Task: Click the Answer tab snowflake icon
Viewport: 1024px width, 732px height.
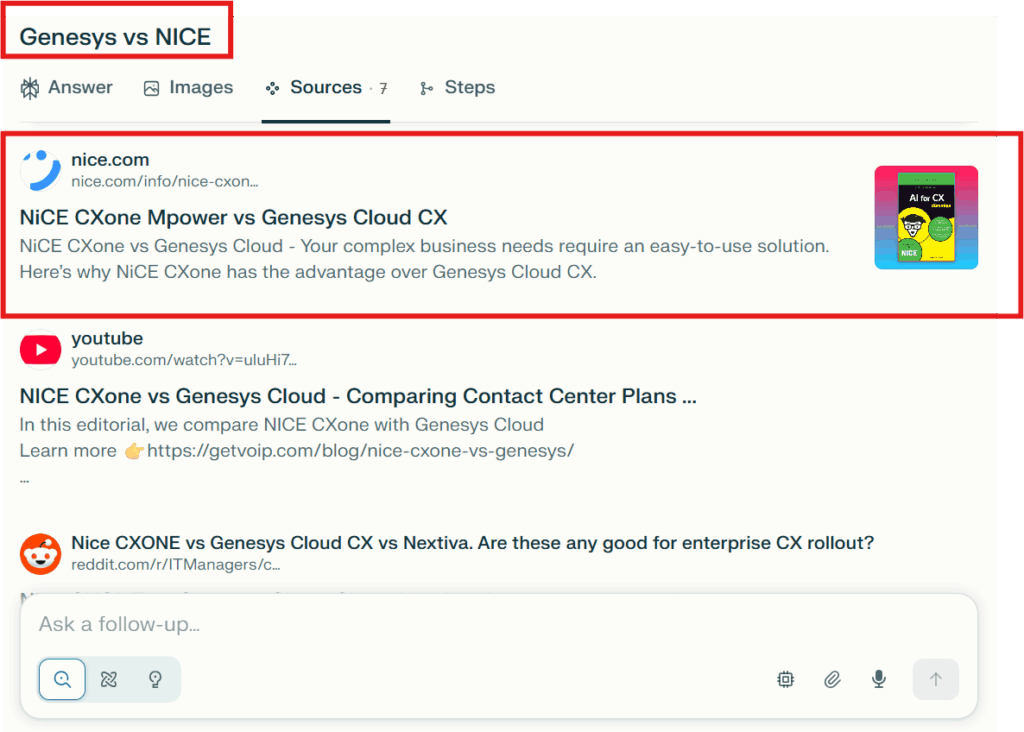Action: (29, 88)
